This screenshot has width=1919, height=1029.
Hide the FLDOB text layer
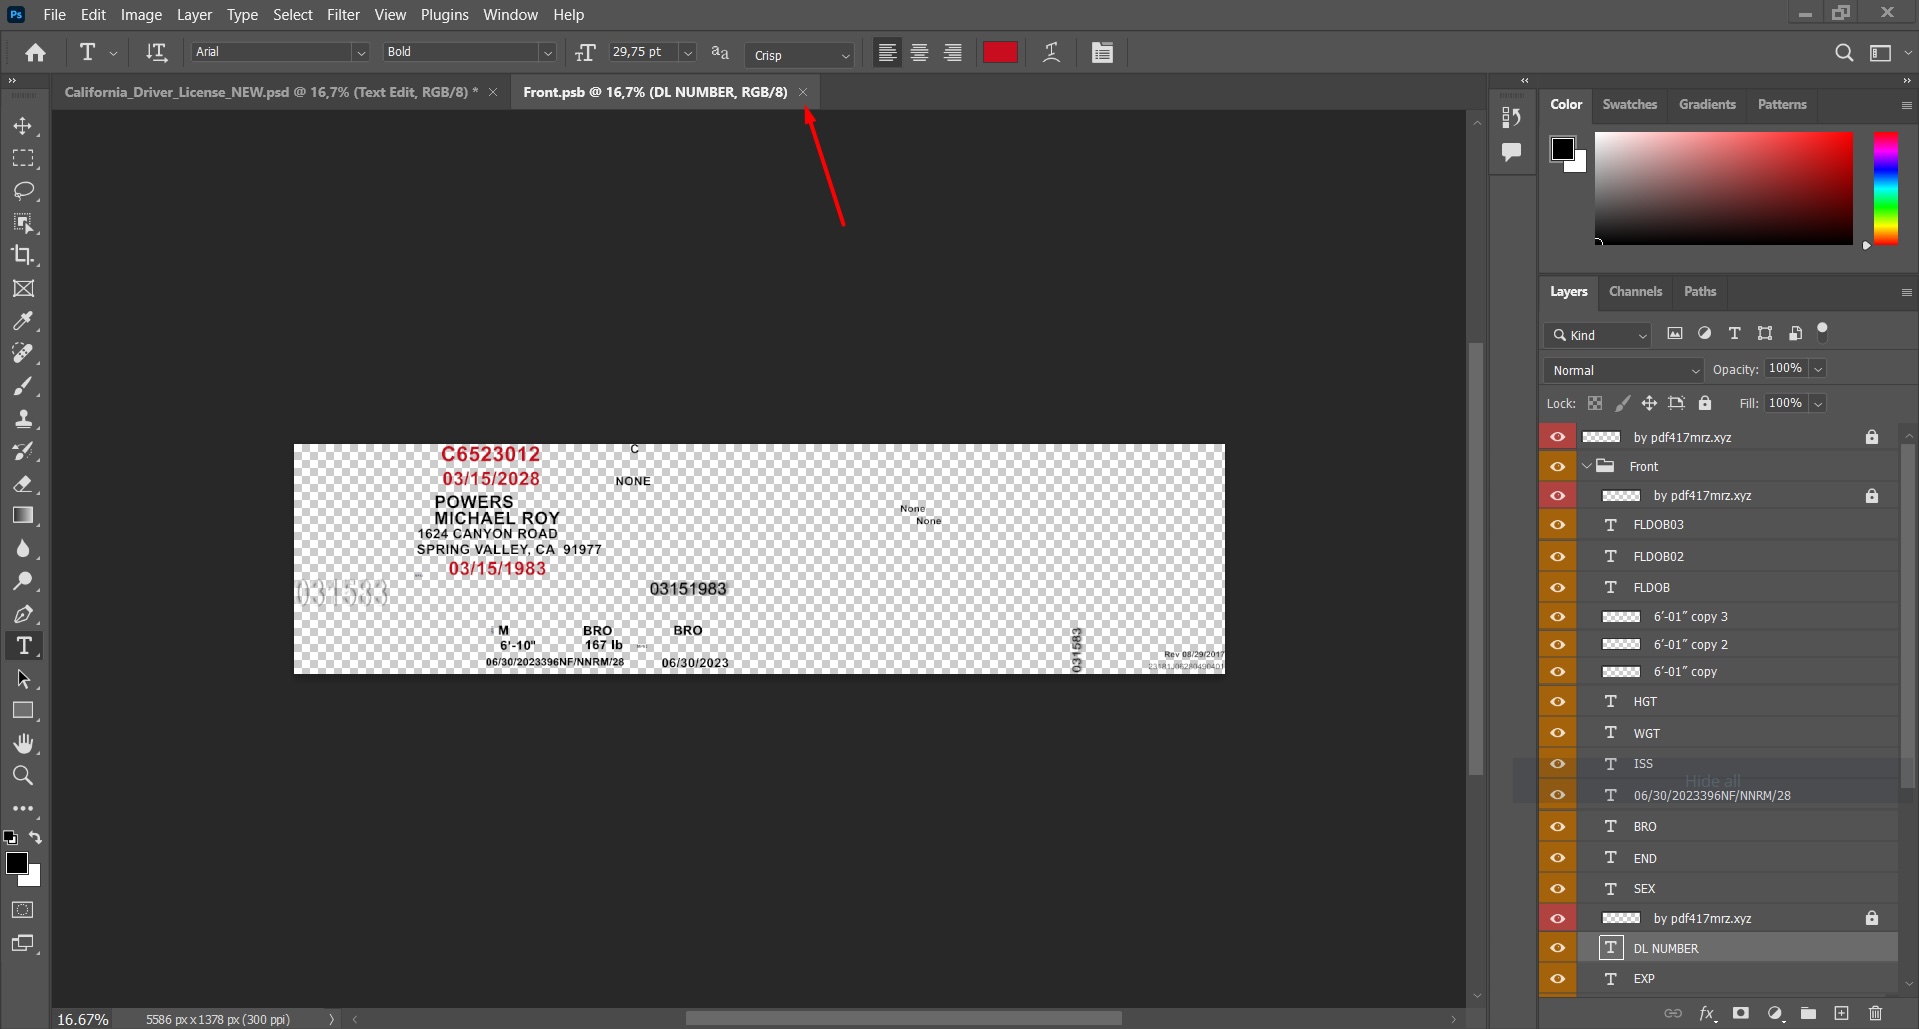(x=1557, y=587)
